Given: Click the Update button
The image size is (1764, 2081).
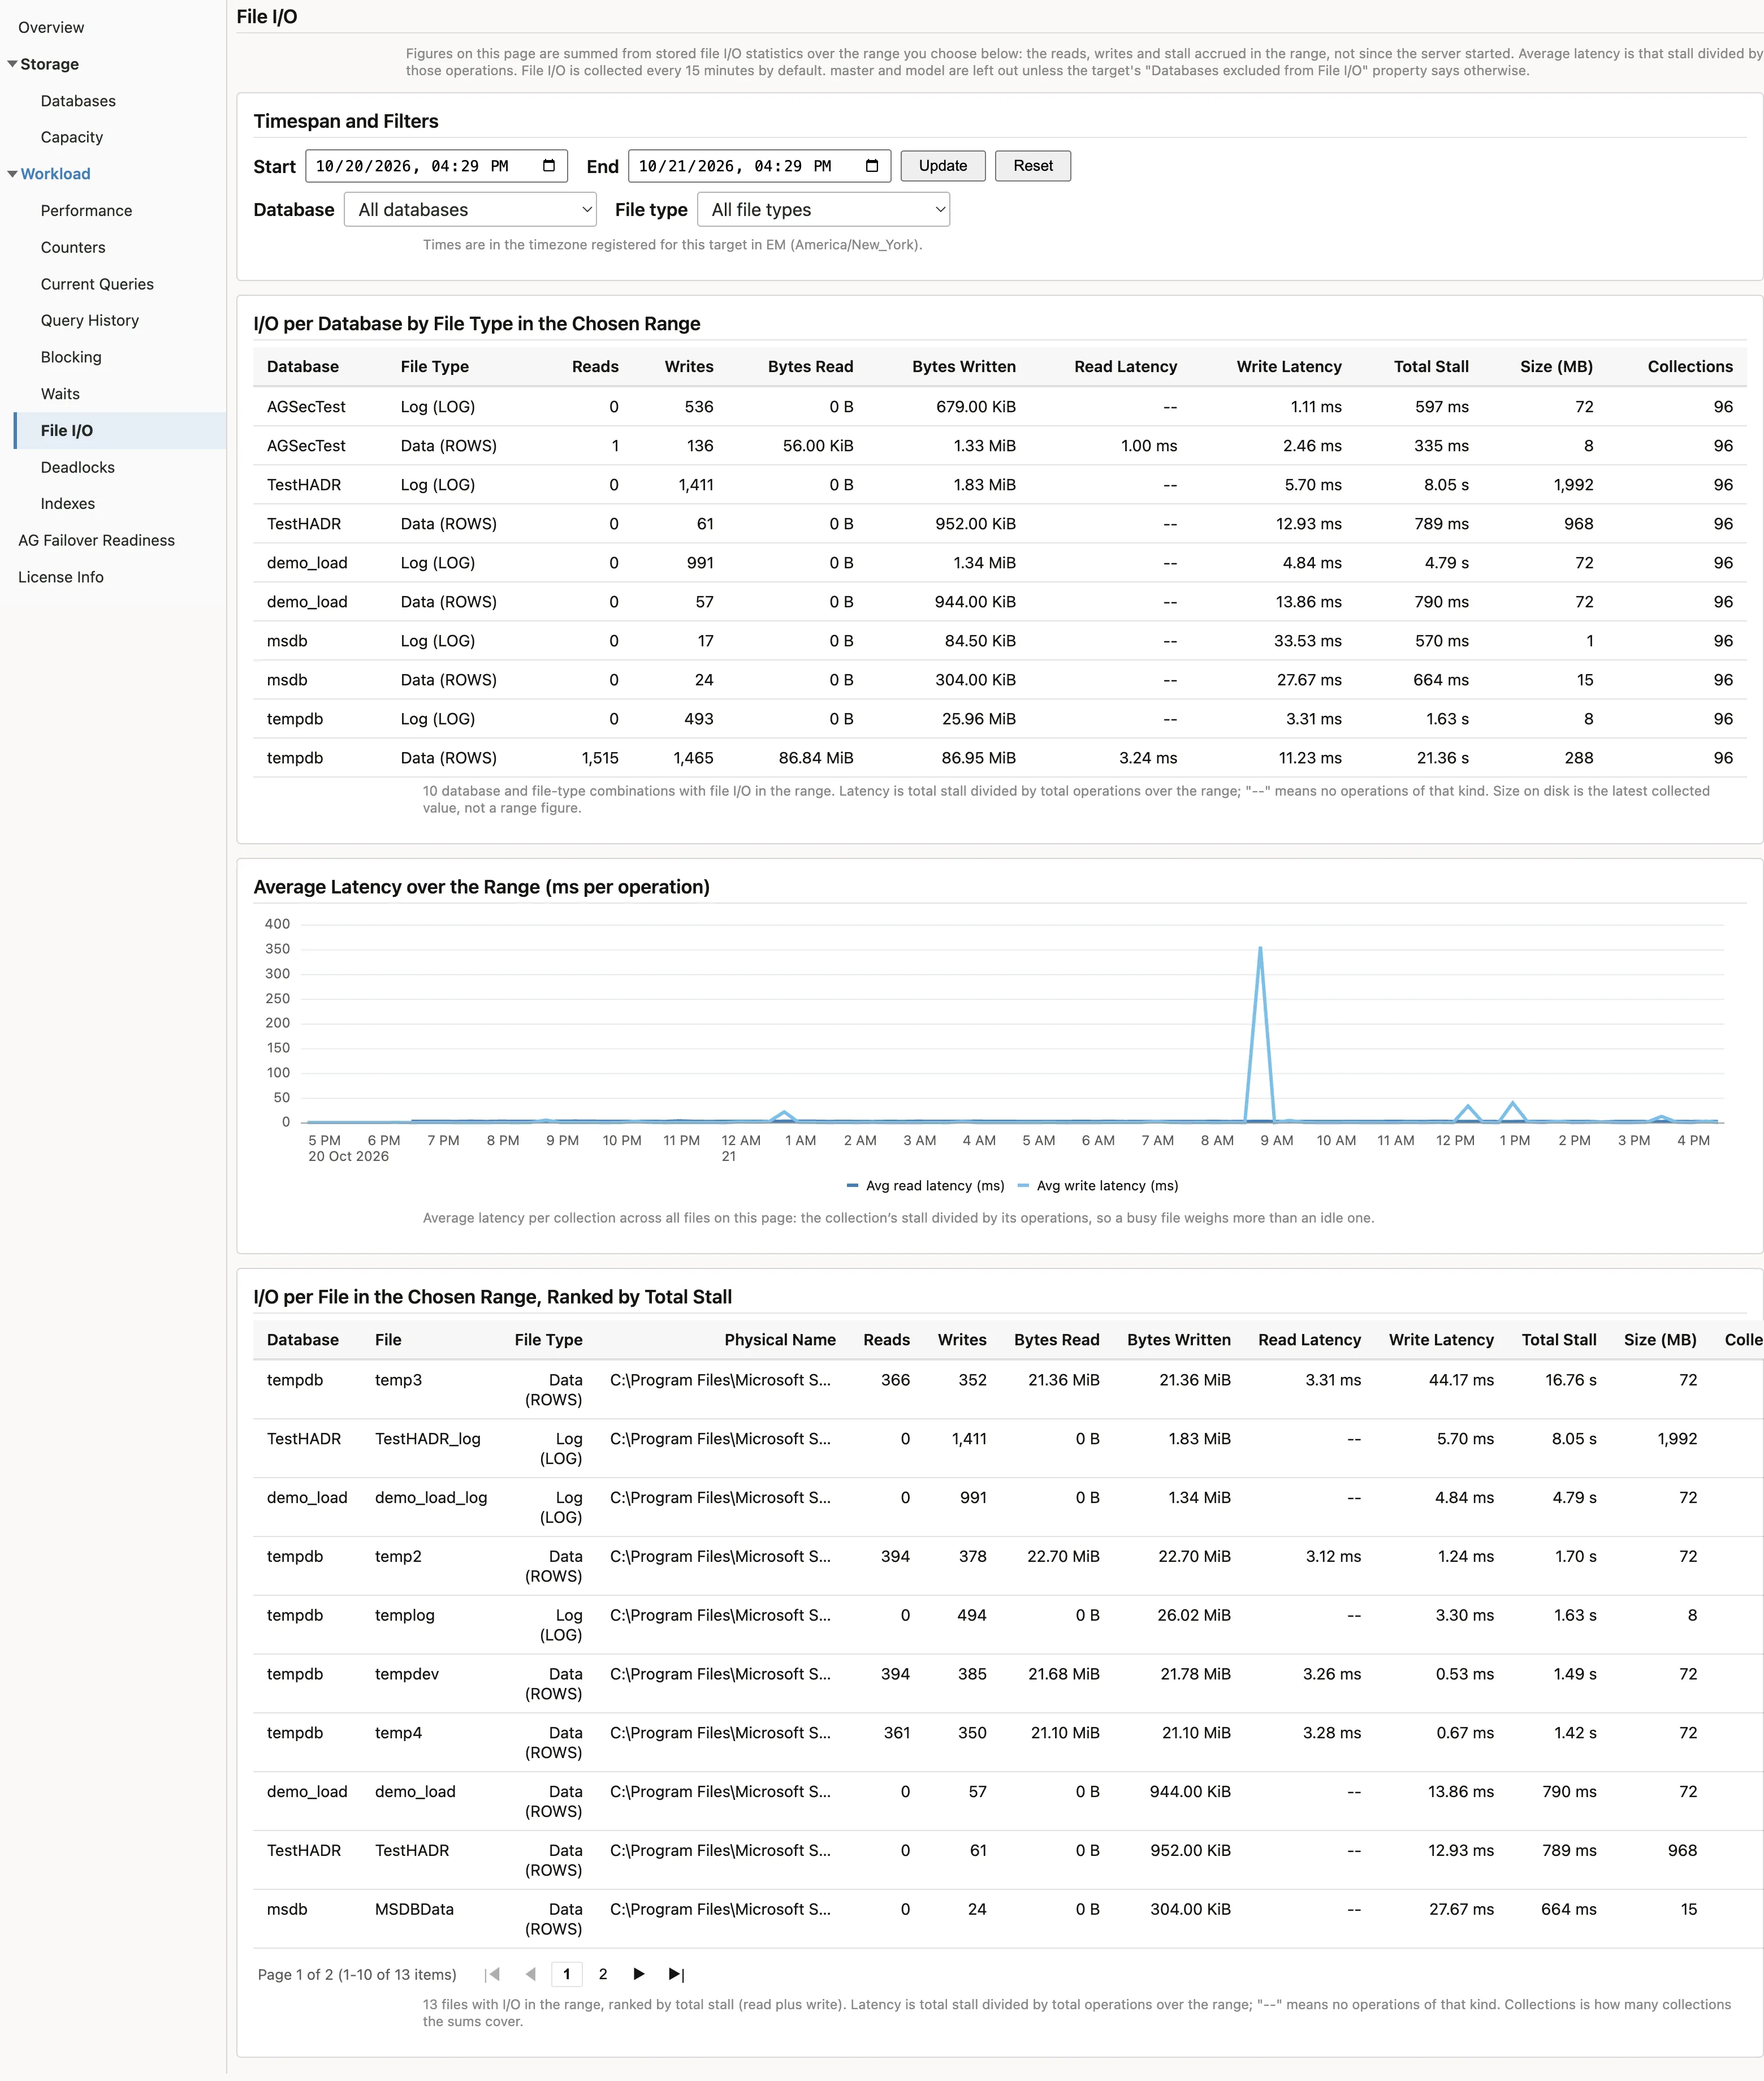Looking at the screenshot, I should 943,166.
